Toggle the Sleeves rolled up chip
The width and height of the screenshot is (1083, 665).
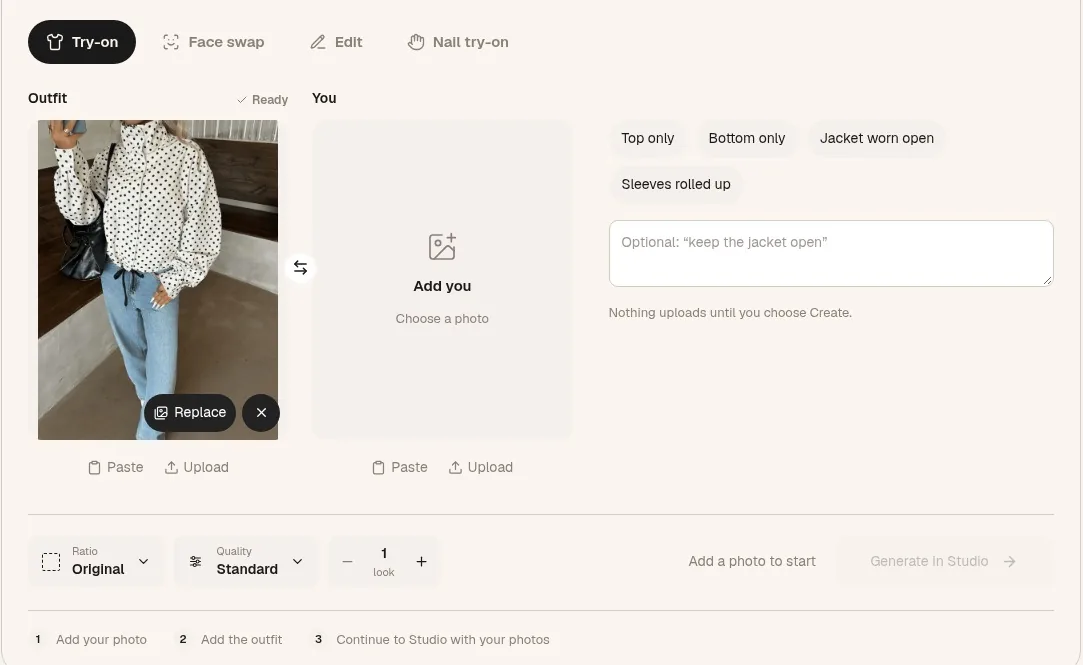(x=675, y=184)
